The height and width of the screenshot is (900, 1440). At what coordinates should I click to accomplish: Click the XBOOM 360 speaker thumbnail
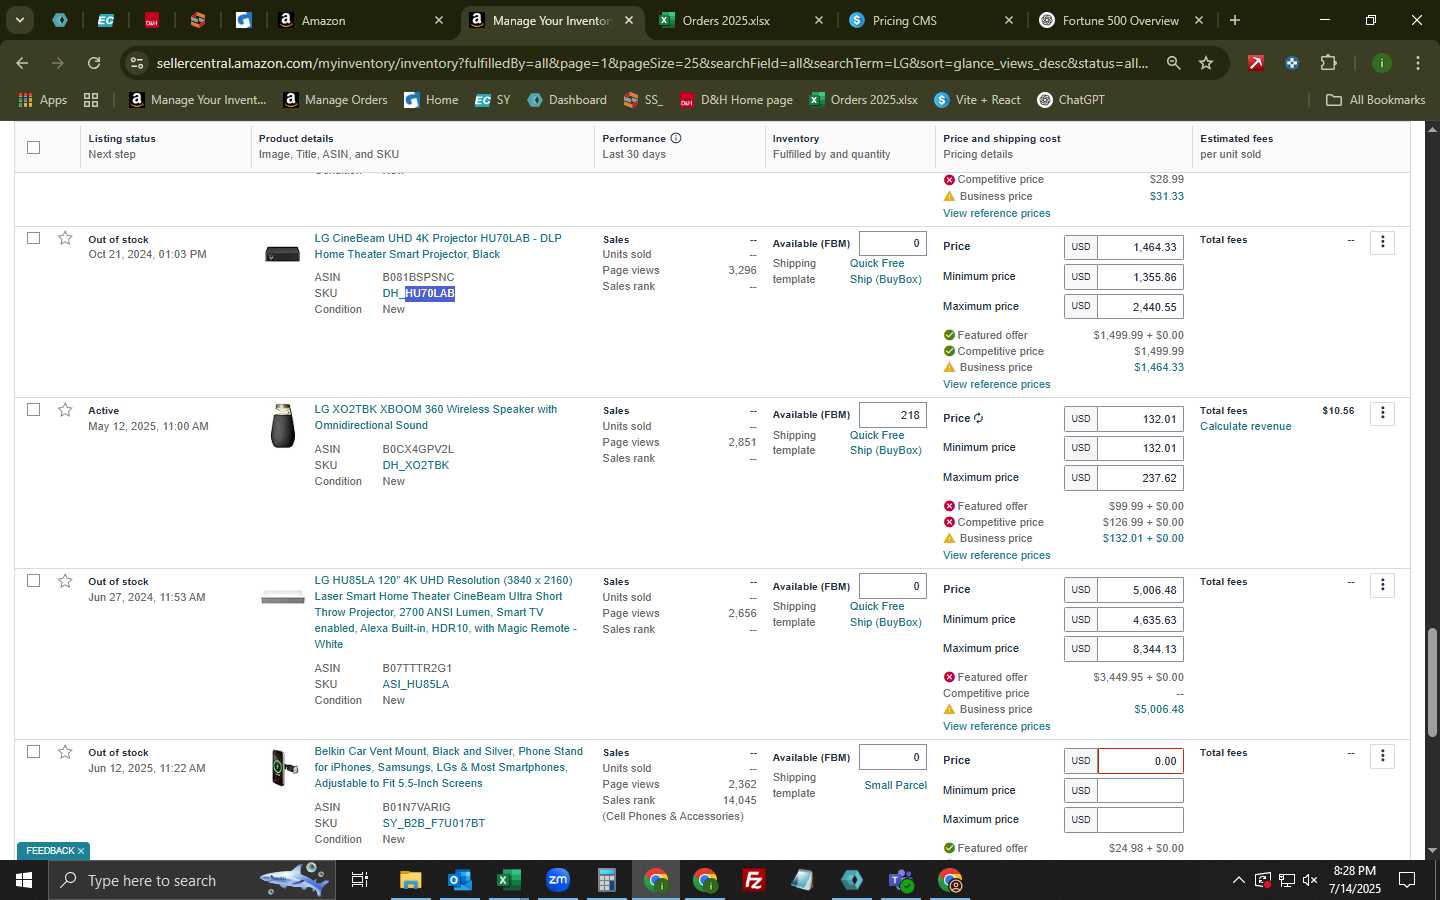[283, 425]
